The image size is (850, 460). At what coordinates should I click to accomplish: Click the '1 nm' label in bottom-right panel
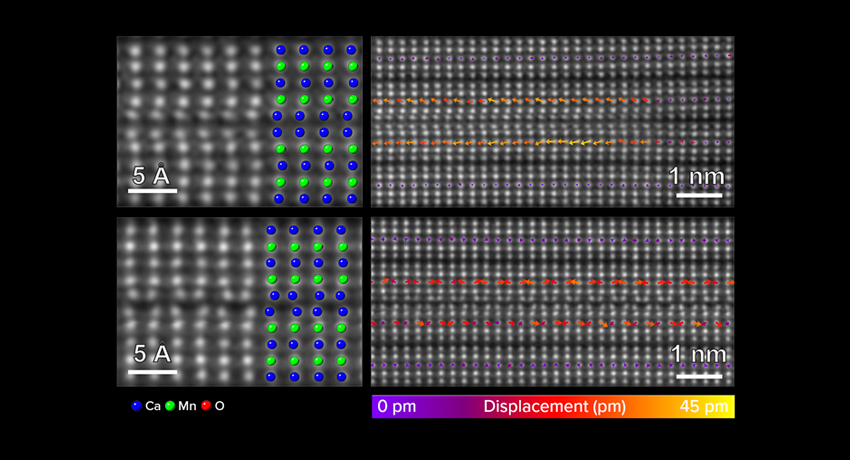[698, 354]
